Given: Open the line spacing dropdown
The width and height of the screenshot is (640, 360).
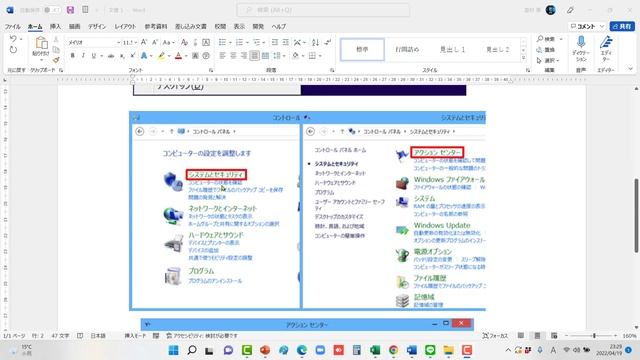Looking at the screenshot, I should tap(279, 56).
